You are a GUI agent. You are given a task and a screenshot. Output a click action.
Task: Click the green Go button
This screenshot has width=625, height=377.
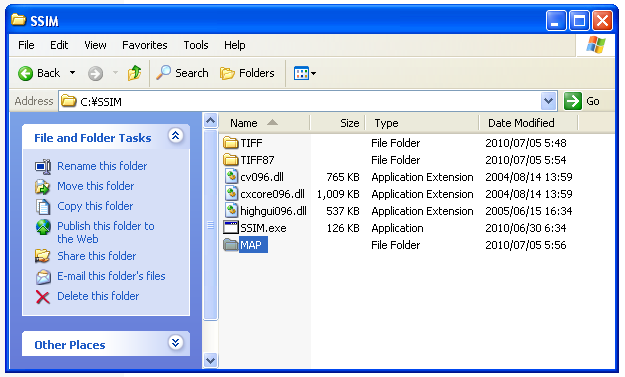point(582,101)
